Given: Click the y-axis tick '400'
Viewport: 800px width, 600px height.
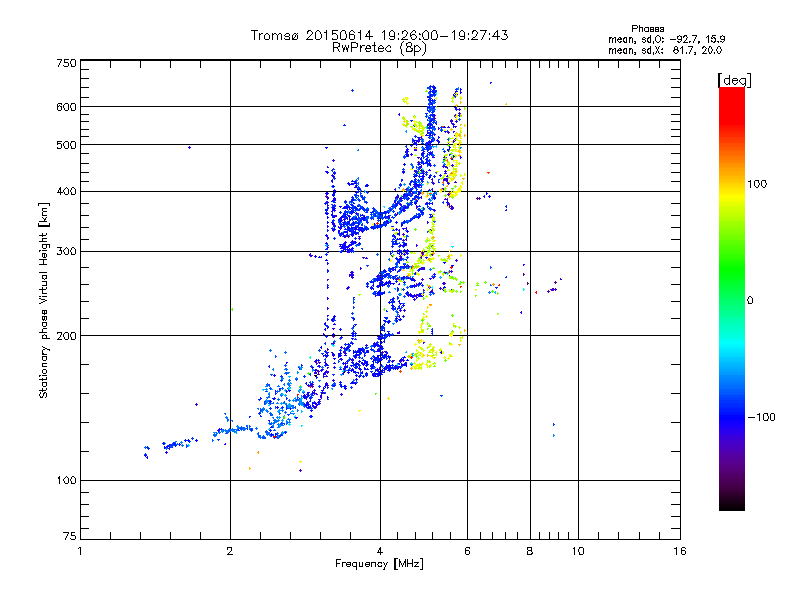Looking at the screenshot, I should click(66, 191).
